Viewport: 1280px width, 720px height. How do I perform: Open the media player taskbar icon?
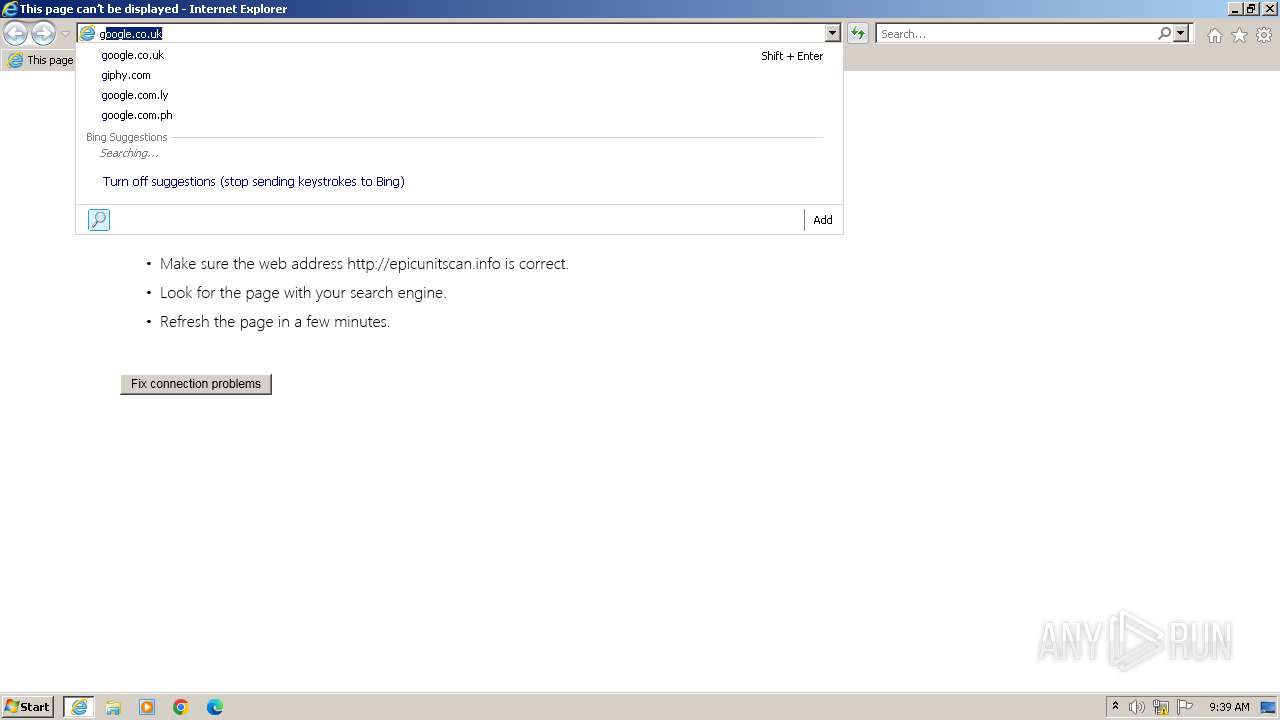(x=147, y=707)
